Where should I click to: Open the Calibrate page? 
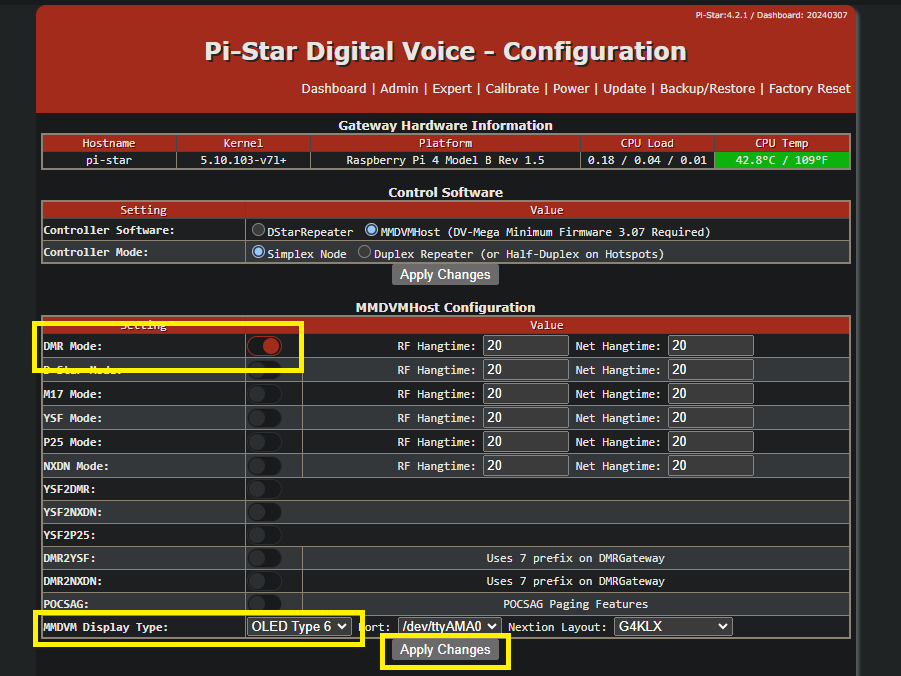point(512,89)
